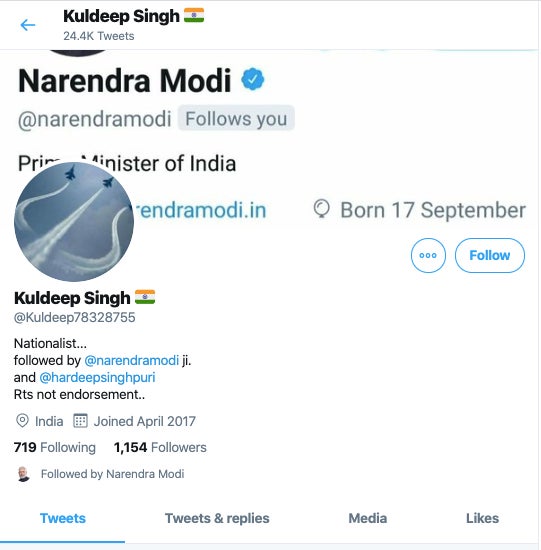Open the @hardeepsinghpuri mention link
The width and height of the screenshot is (541, 550).
click(x=97, y=378)
